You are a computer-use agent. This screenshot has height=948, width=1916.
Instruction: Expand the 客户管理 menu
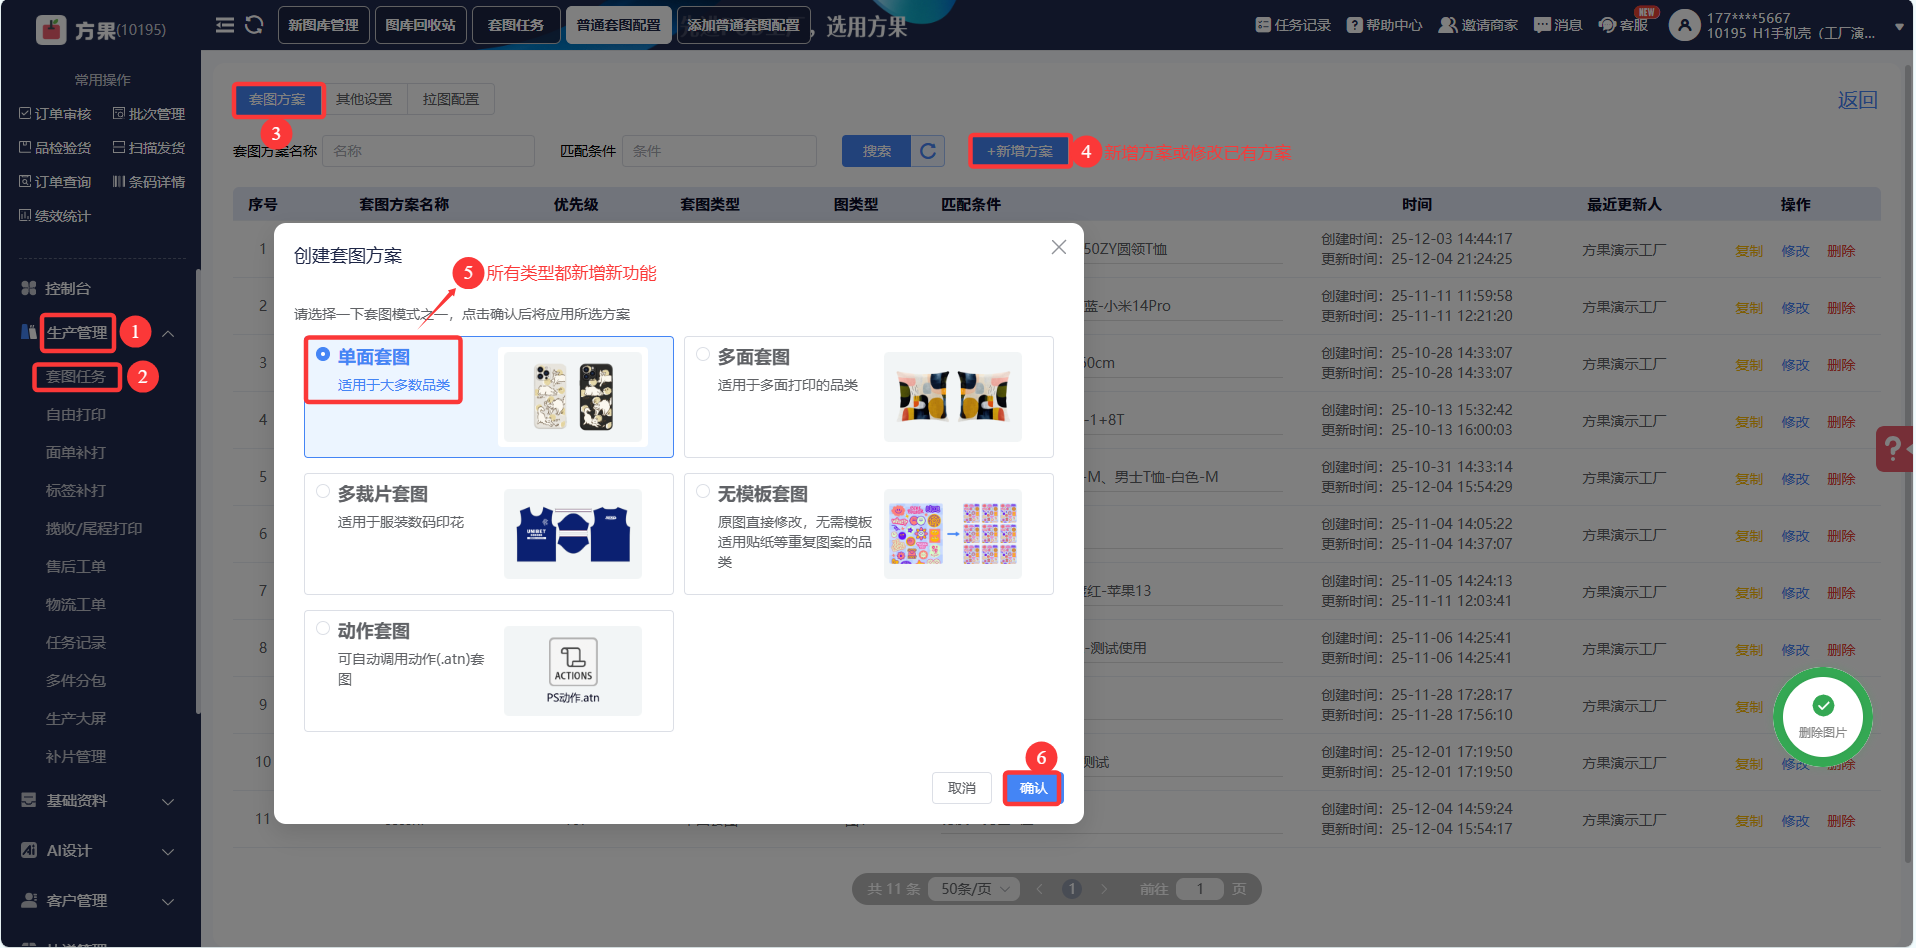[x=168, y=901]
